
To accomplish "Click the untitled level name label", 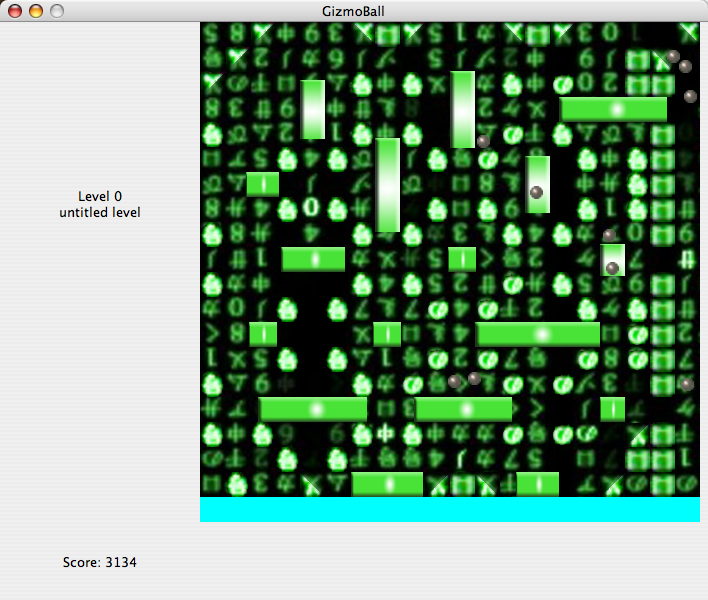I will (x=100, y=212).
